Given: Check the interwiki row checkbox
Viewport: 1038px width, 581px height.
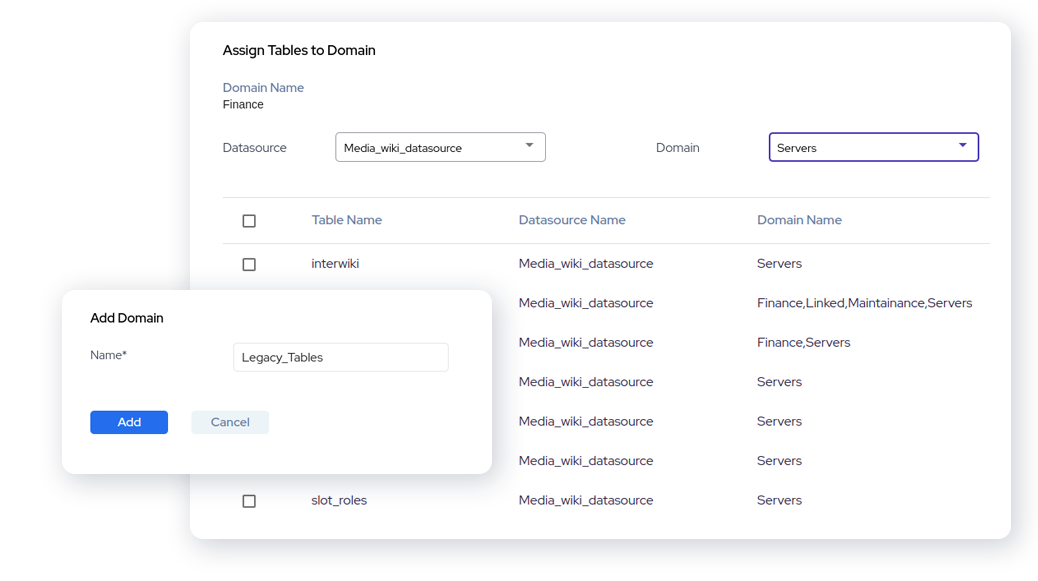Looking at the screenshot, I should click(249, 265).
